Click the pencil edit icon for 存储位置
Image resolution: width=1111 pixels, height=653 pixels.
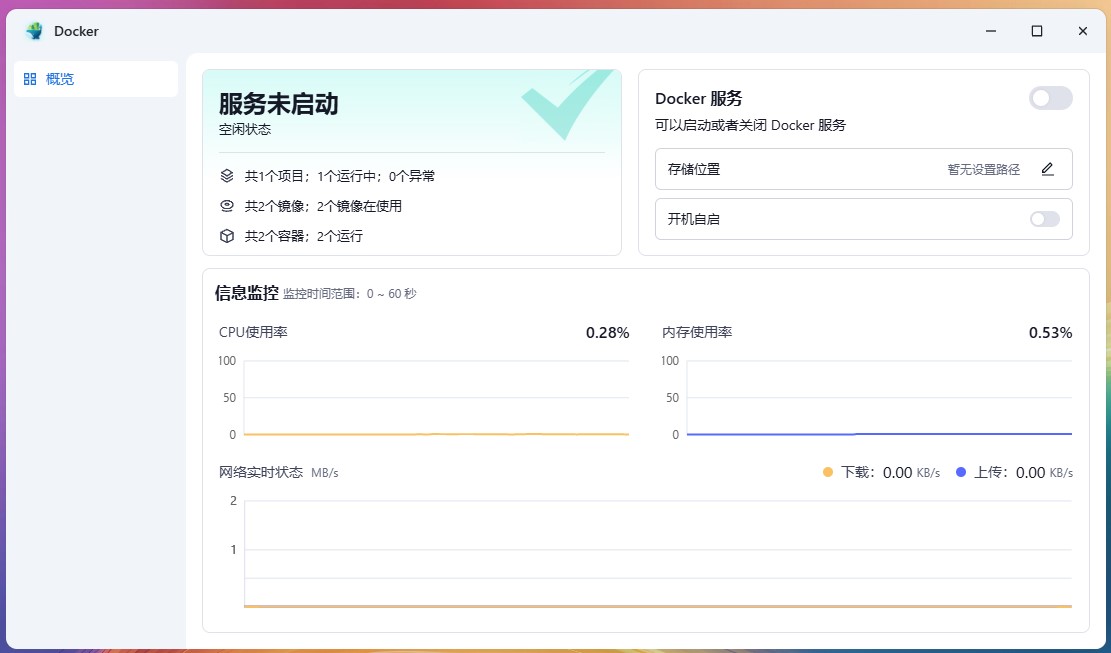point(1048,169)
